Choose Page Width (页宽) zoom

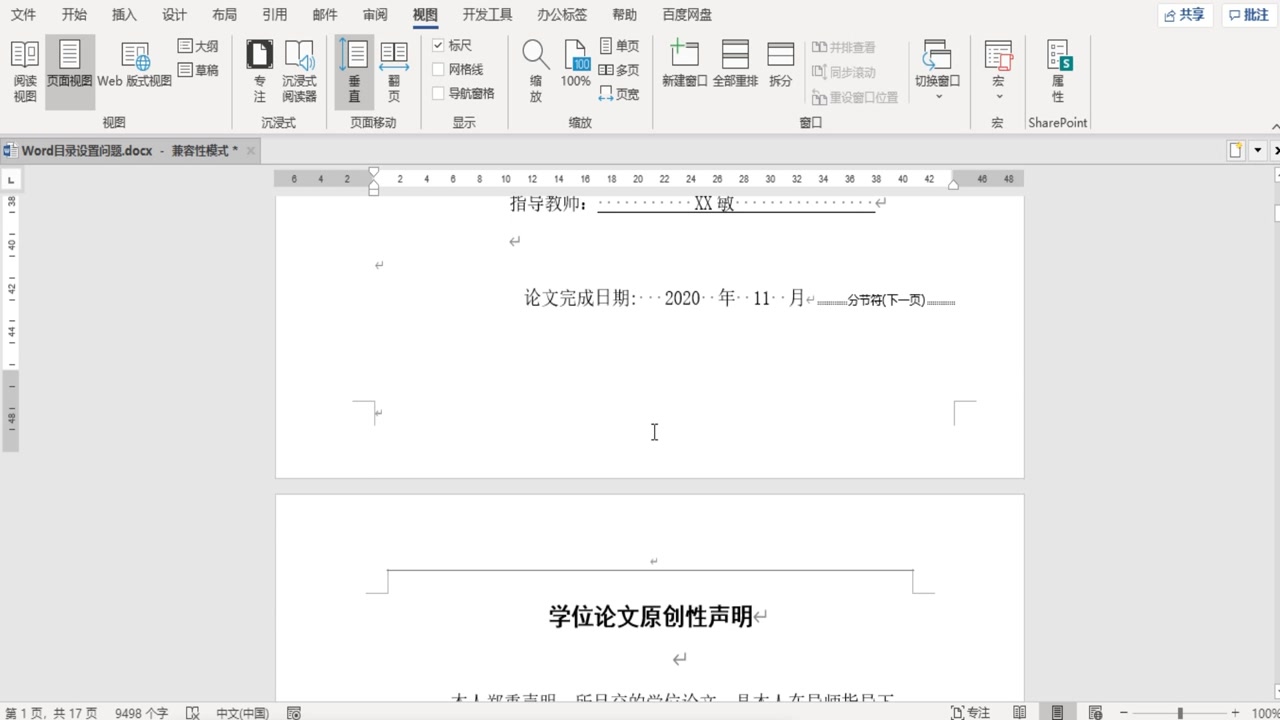coord(619,94)
